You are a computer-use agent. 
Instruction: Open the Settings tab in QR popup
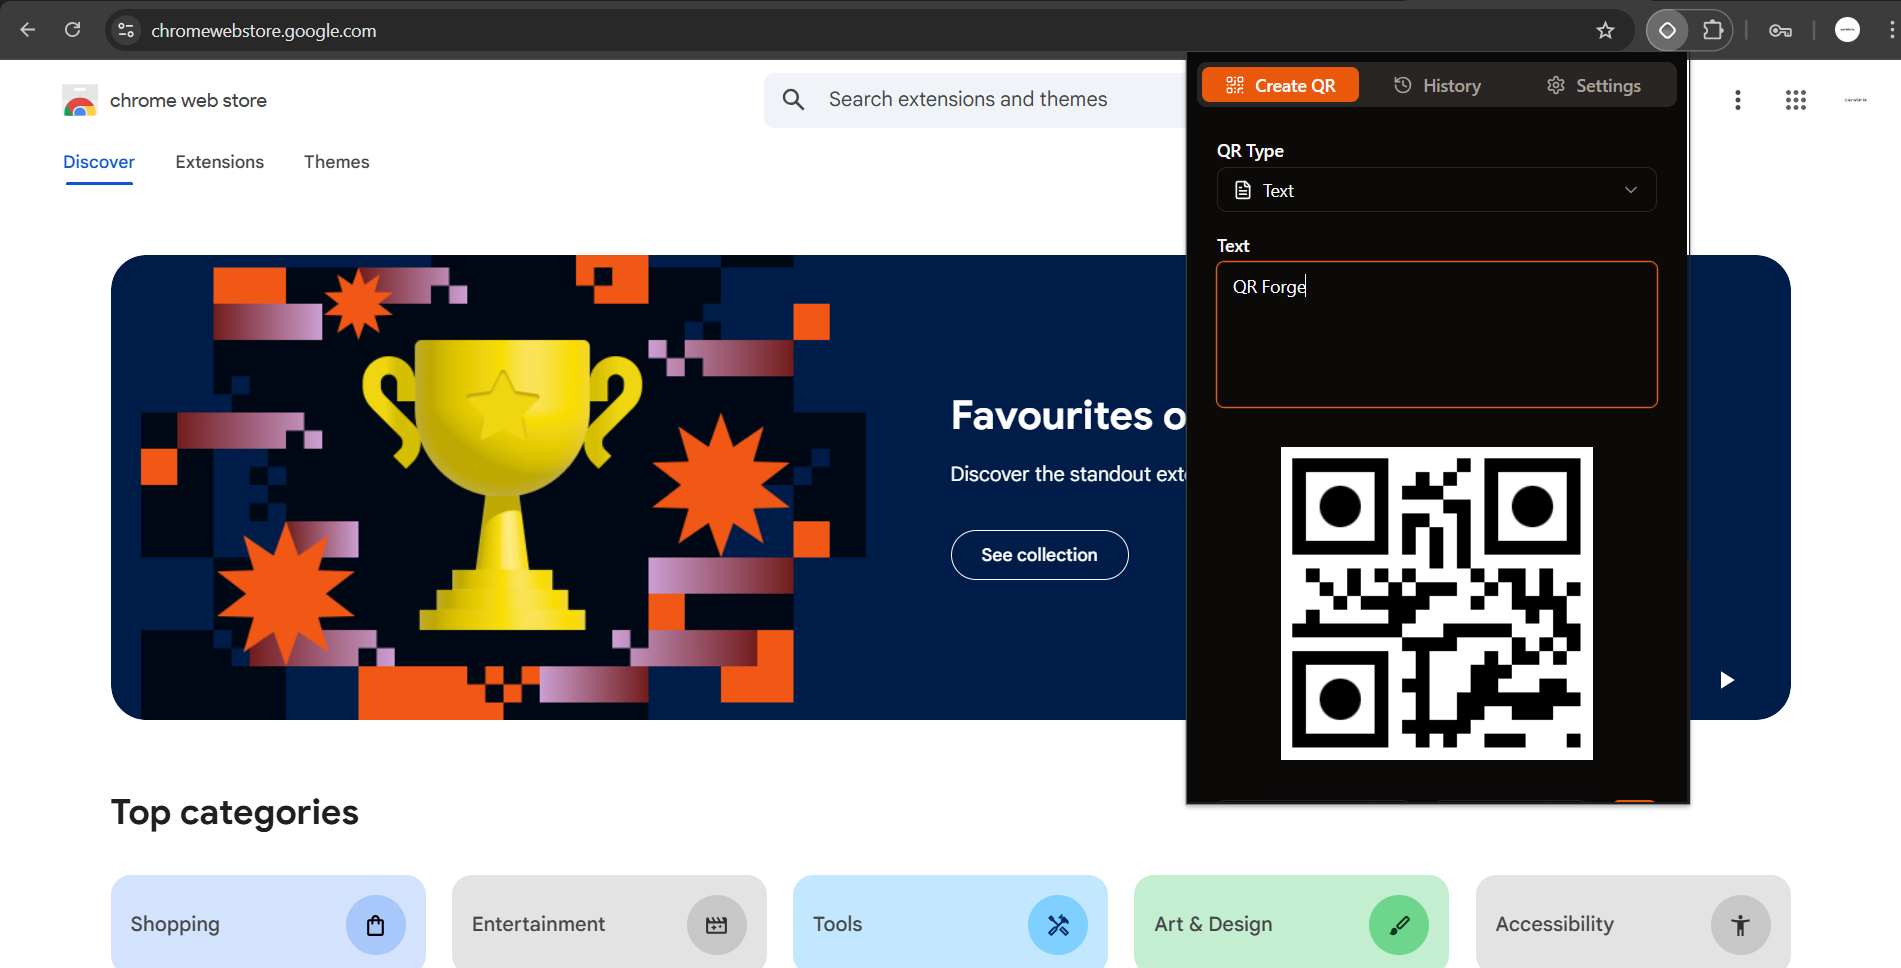pos(1593,86)
